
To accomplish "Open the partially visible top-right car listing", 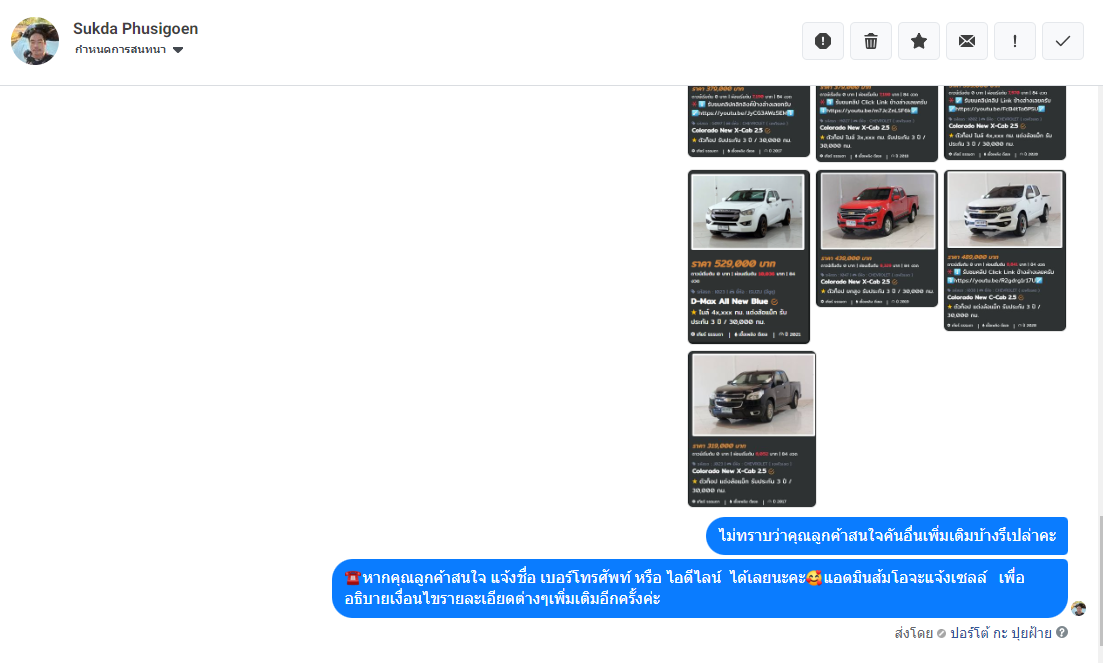I will coord(1005,122).
